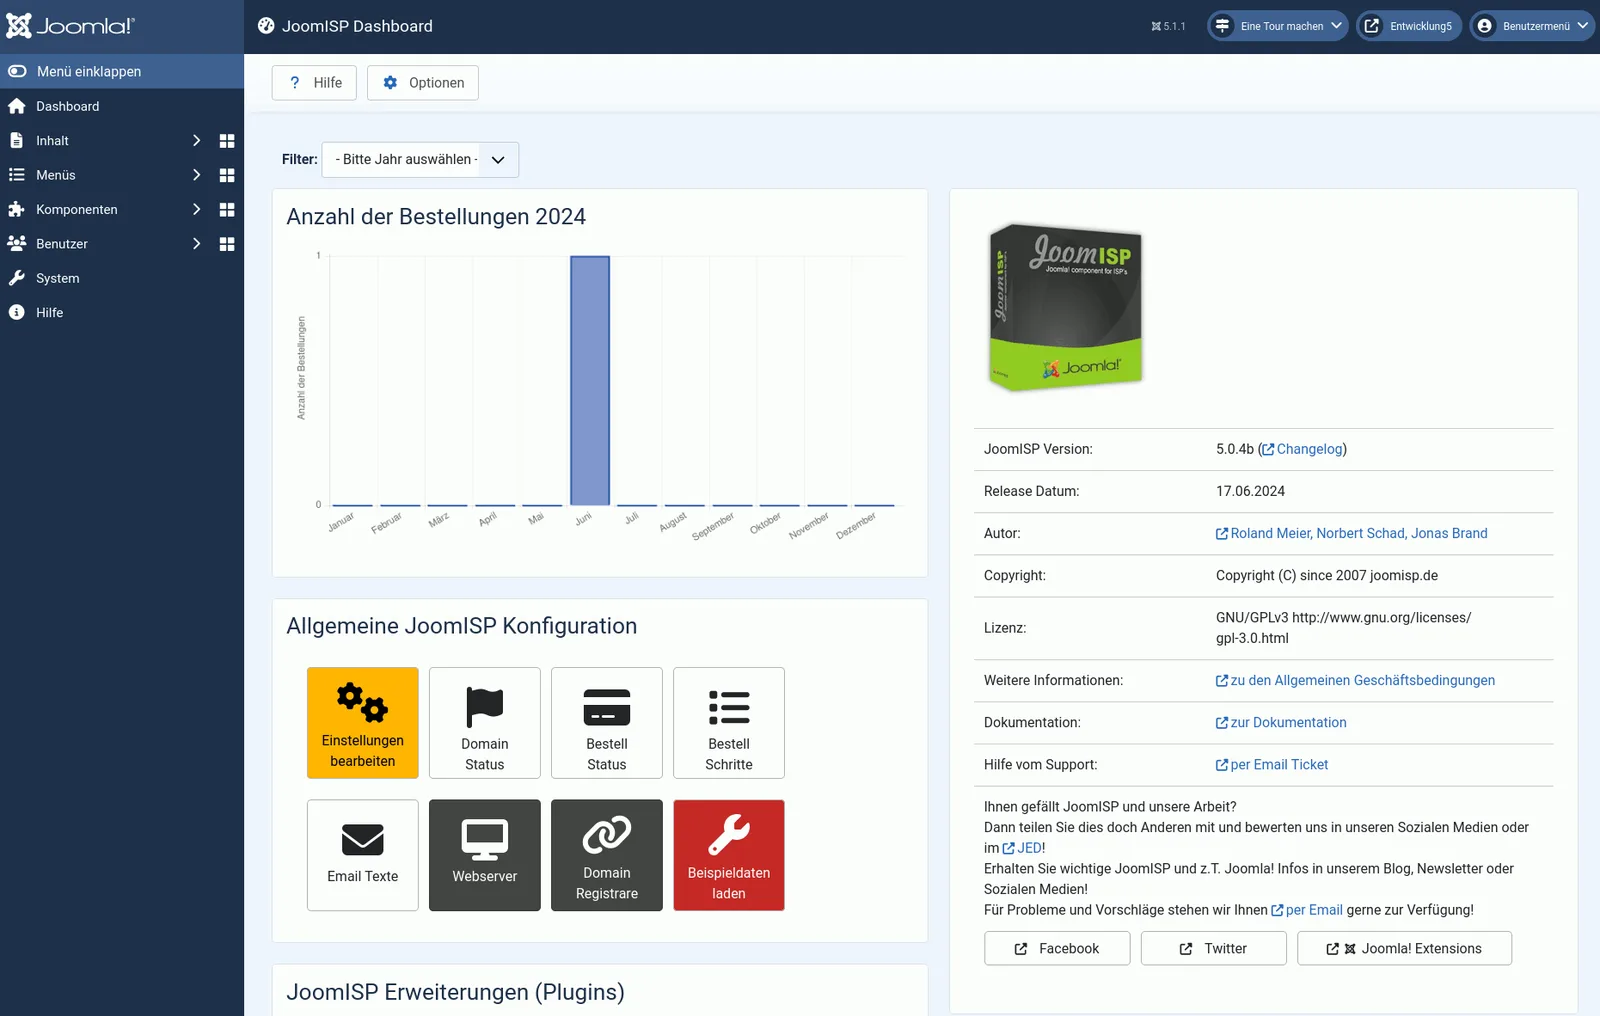Open the Entwicklung5 site link button
This screenshot has height=1016, width=1600.
click(1409, 26)
